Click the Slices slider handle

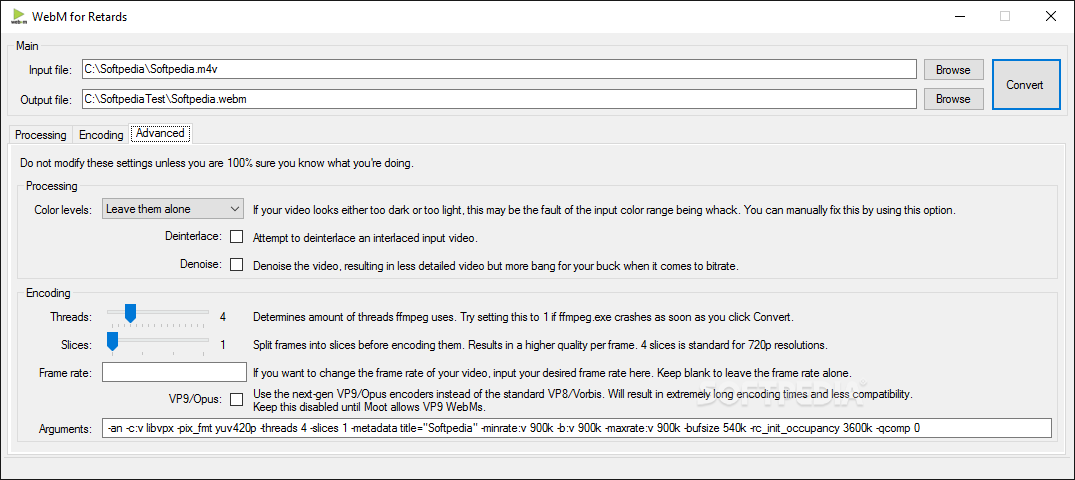coord(113,342)
